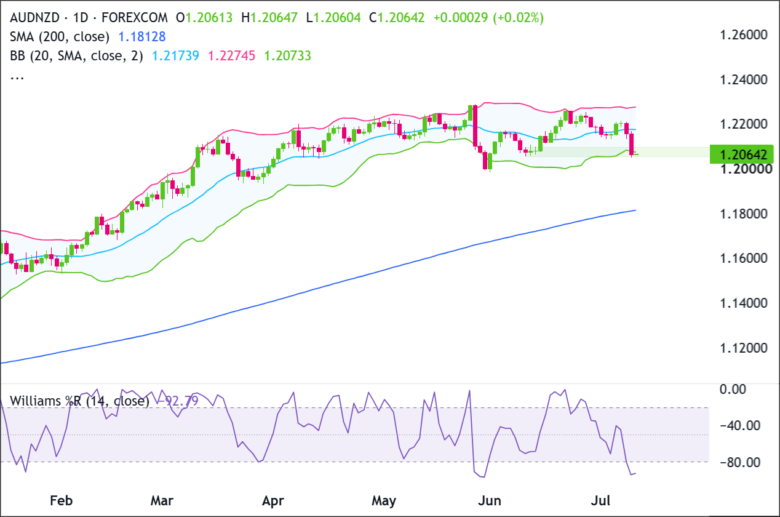
Task: Click the 1.18000 price axis label
Action: point(744,213)
